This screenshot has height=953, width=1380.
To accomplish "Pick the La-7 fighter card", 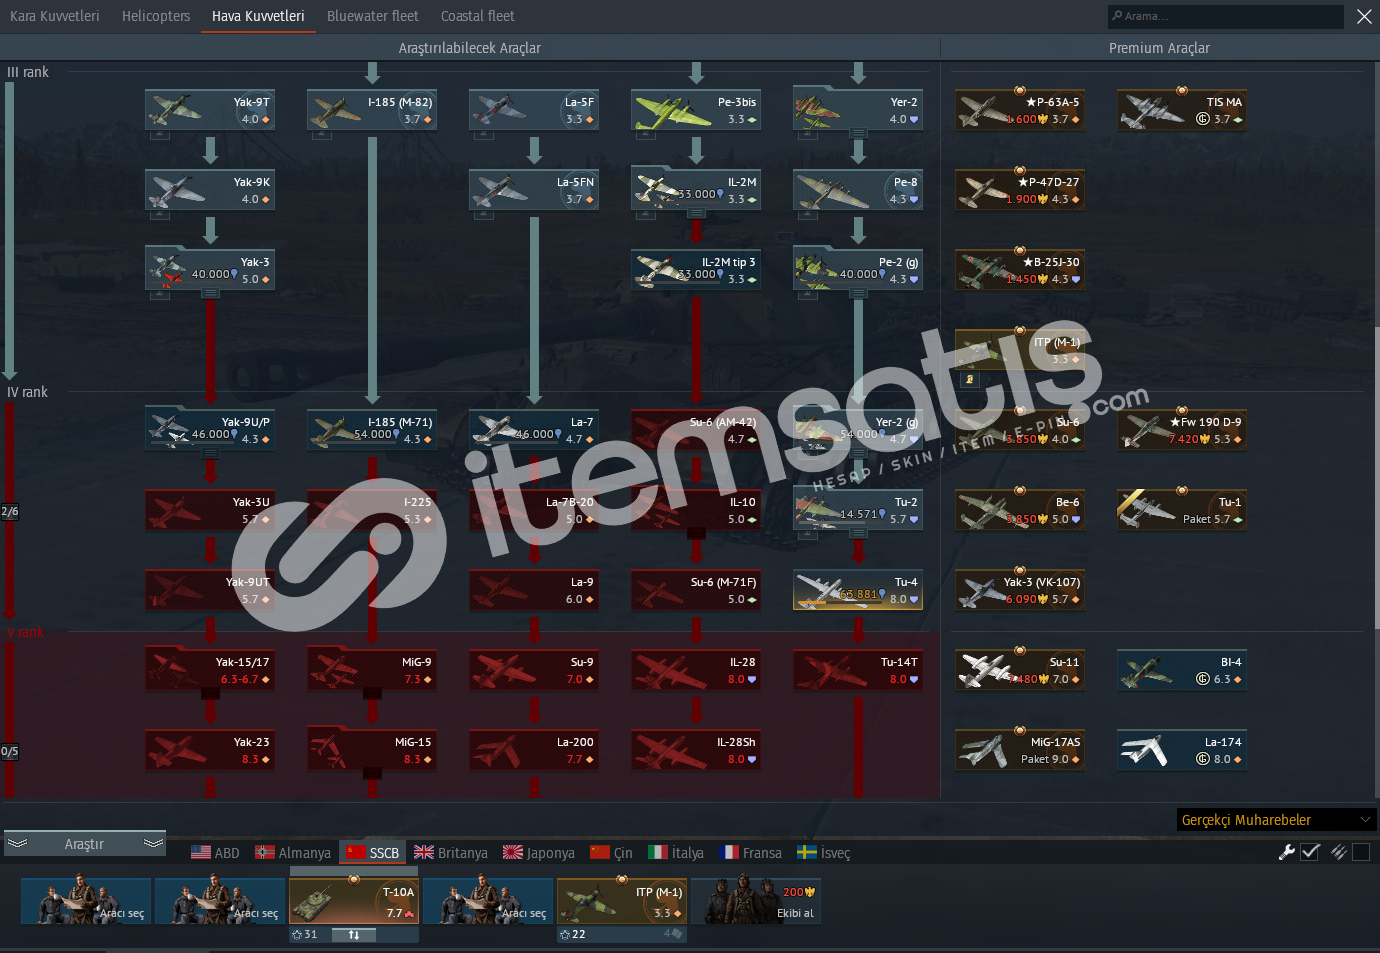I will (x=534, y=430).
